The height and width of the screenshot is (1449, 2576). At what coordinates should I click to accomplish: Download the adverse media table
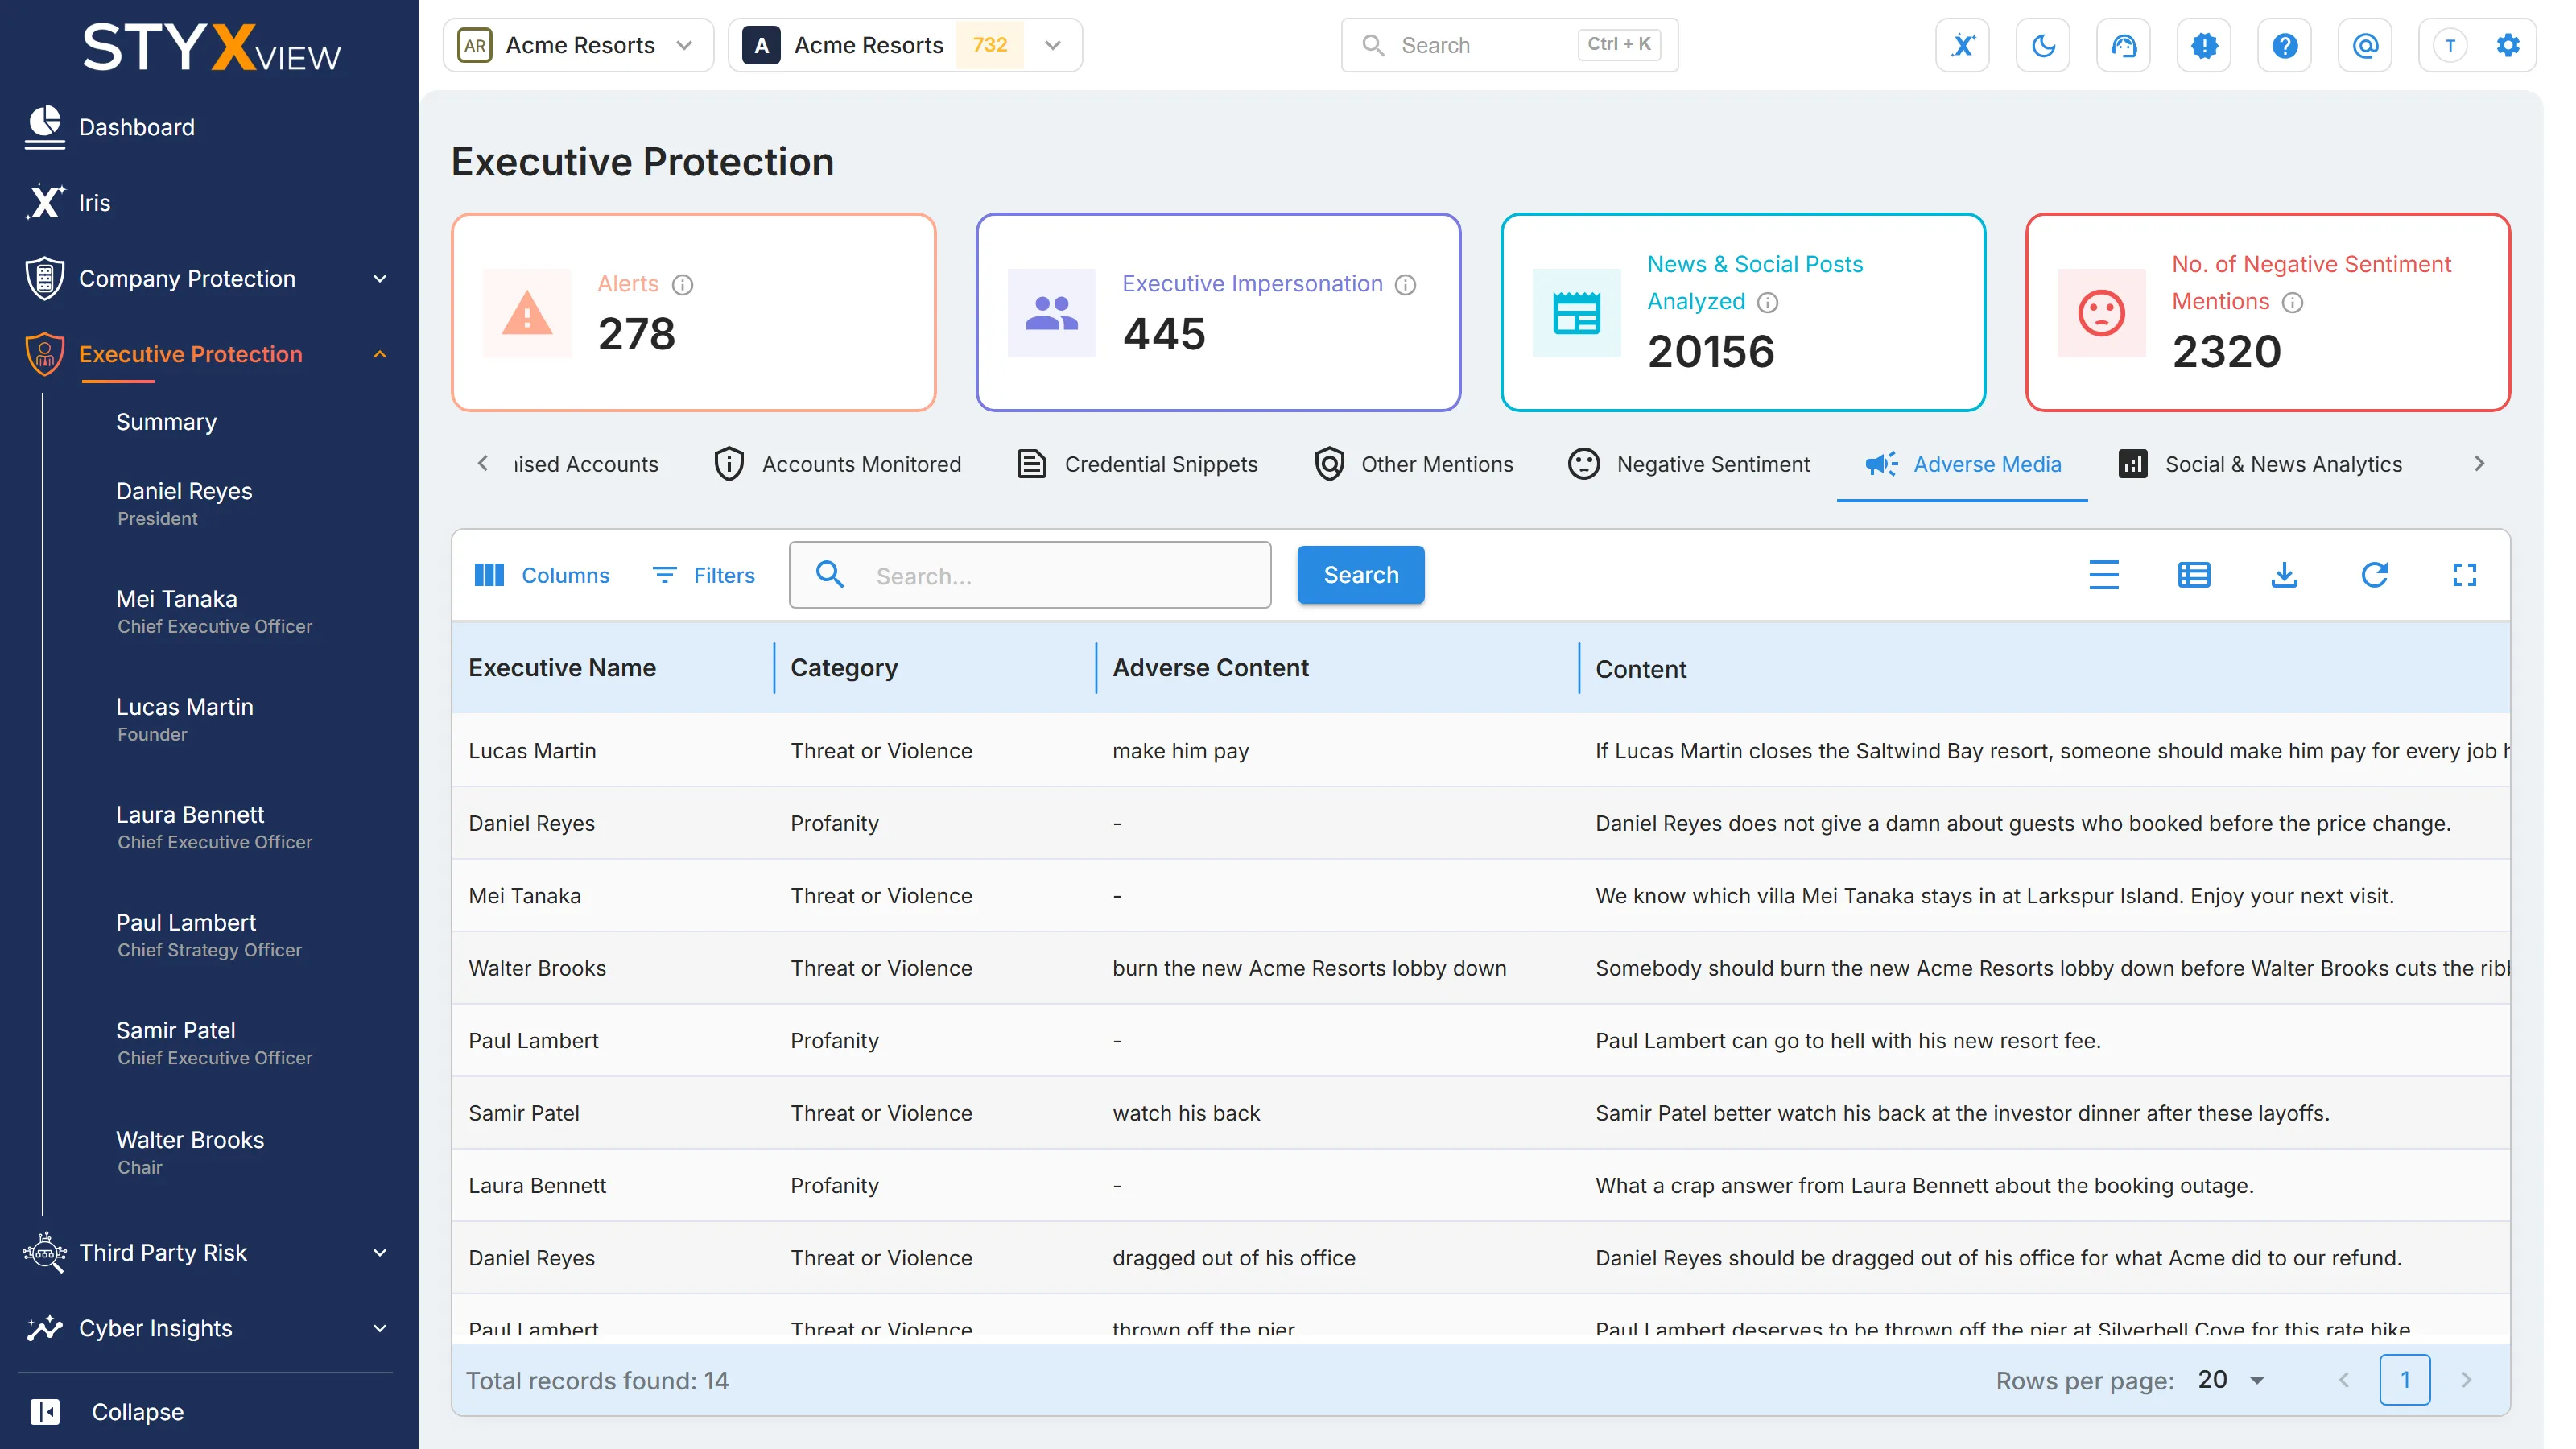point(2284,575)
